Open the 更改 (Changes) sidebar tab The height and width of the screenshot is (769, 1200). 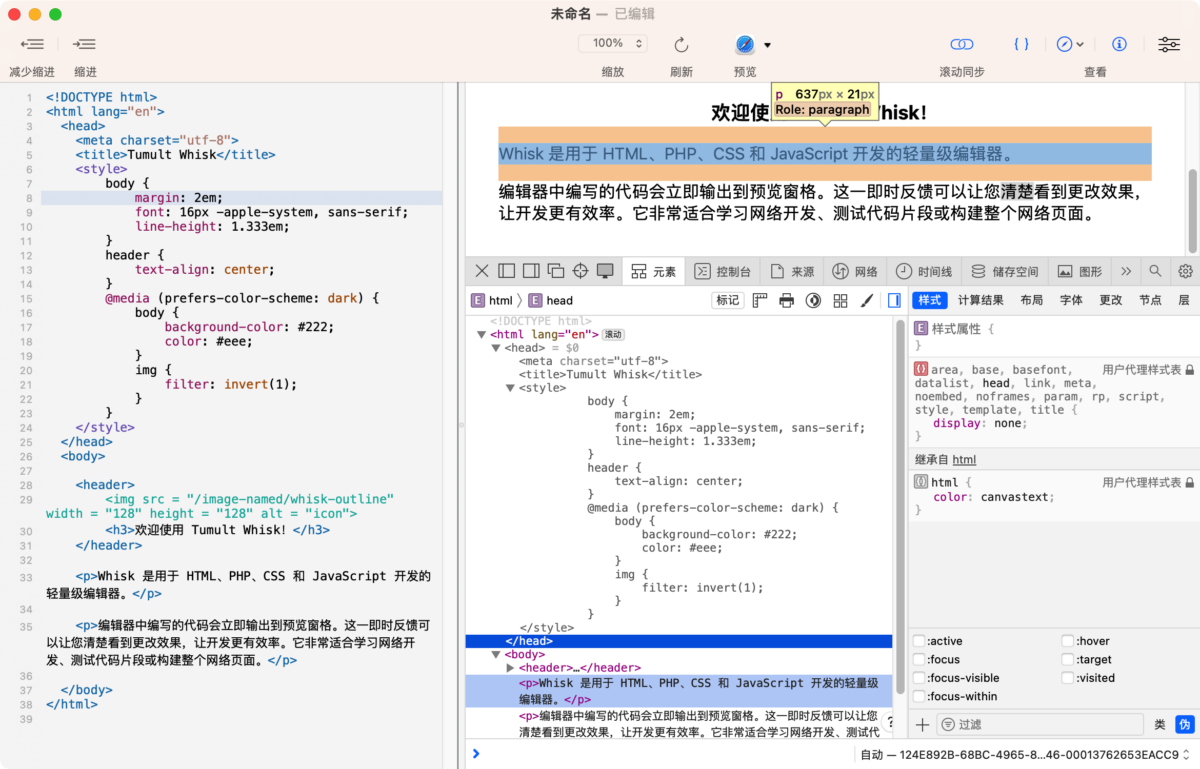pyautogui.click(x=1111, y=300)
